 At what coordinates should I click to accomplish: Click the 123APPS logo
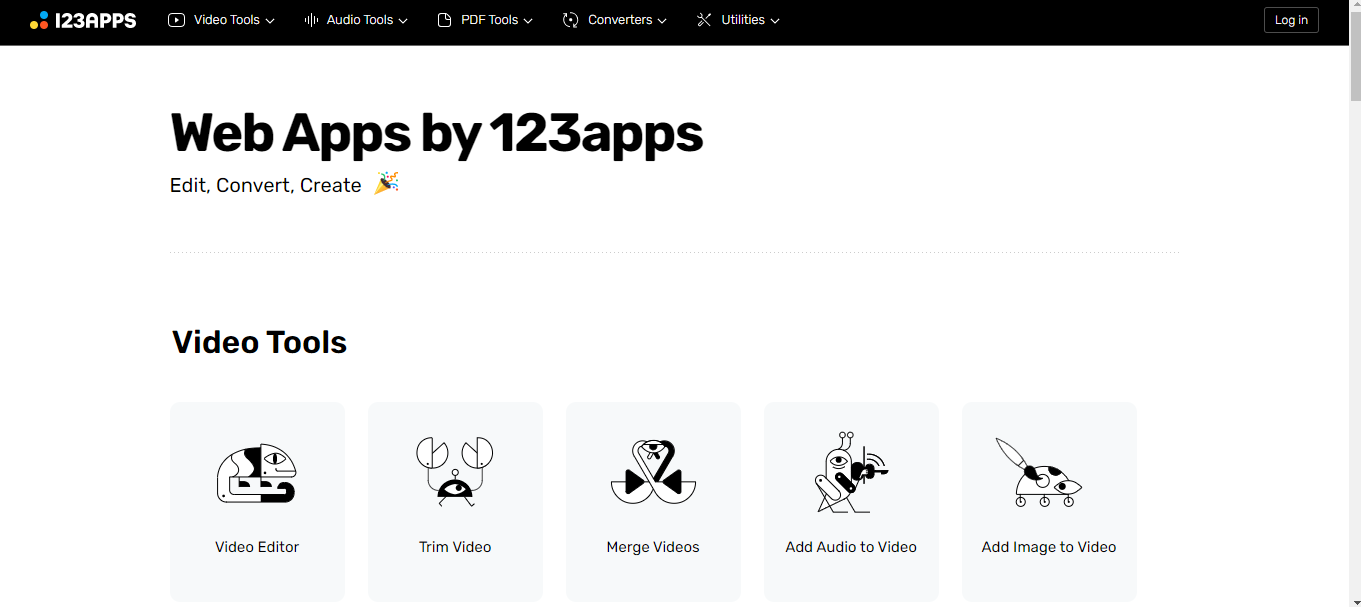tap(83, 20)
